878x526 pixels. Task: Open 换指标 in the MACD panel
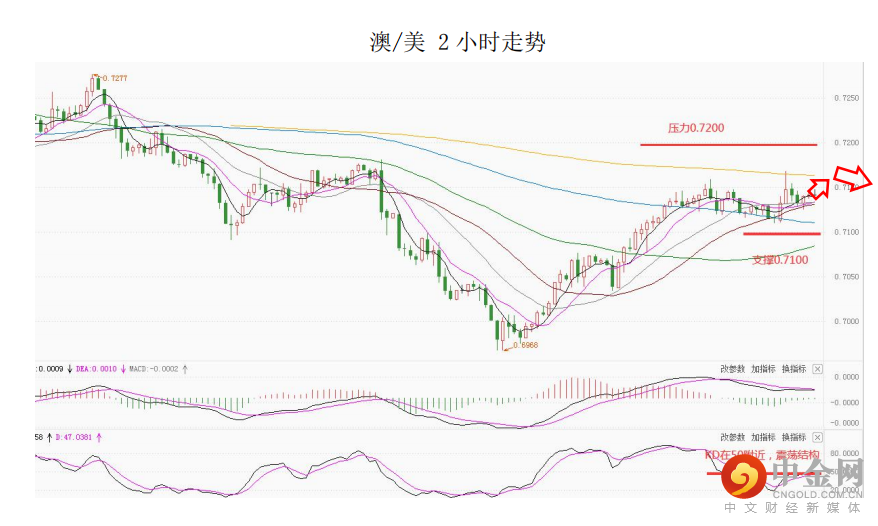pos(794,369)
